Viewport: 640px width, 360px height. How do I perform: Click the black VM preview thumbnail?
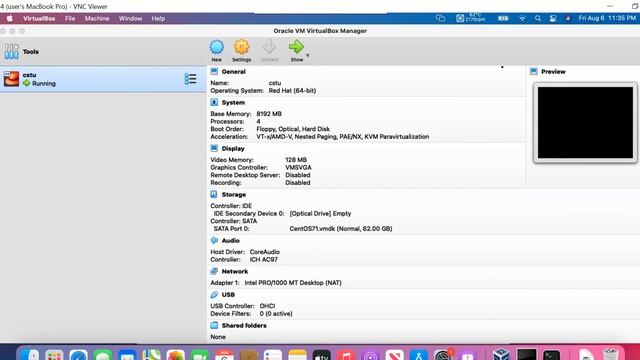(x=585, y=122)
